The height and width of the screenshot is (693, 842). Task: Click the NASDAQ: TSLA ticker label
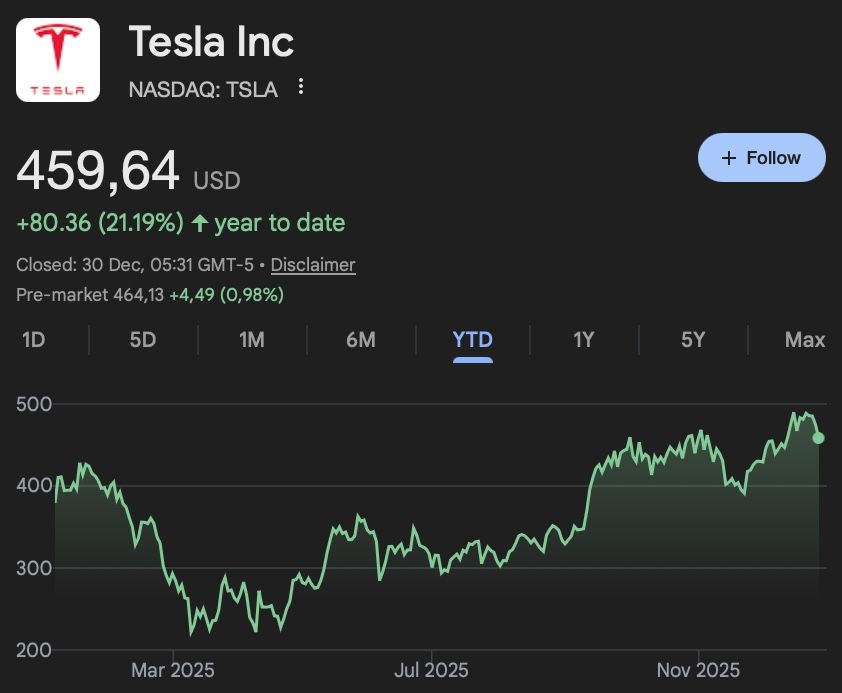202,89
